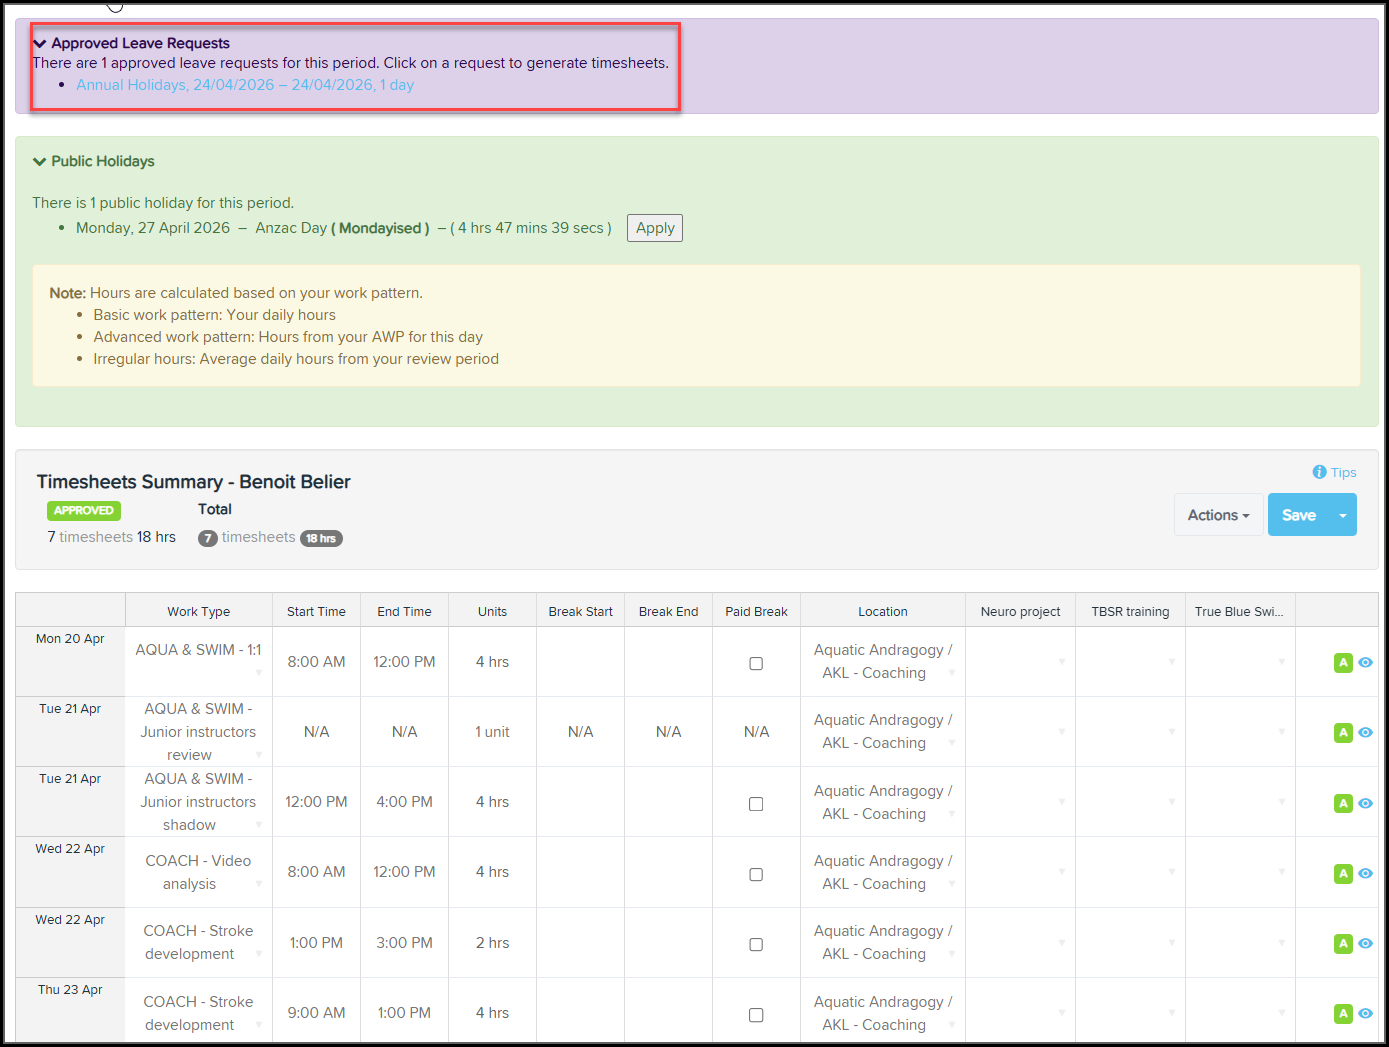Click eye icon for COACH Video analysis row

point(1365,873)
